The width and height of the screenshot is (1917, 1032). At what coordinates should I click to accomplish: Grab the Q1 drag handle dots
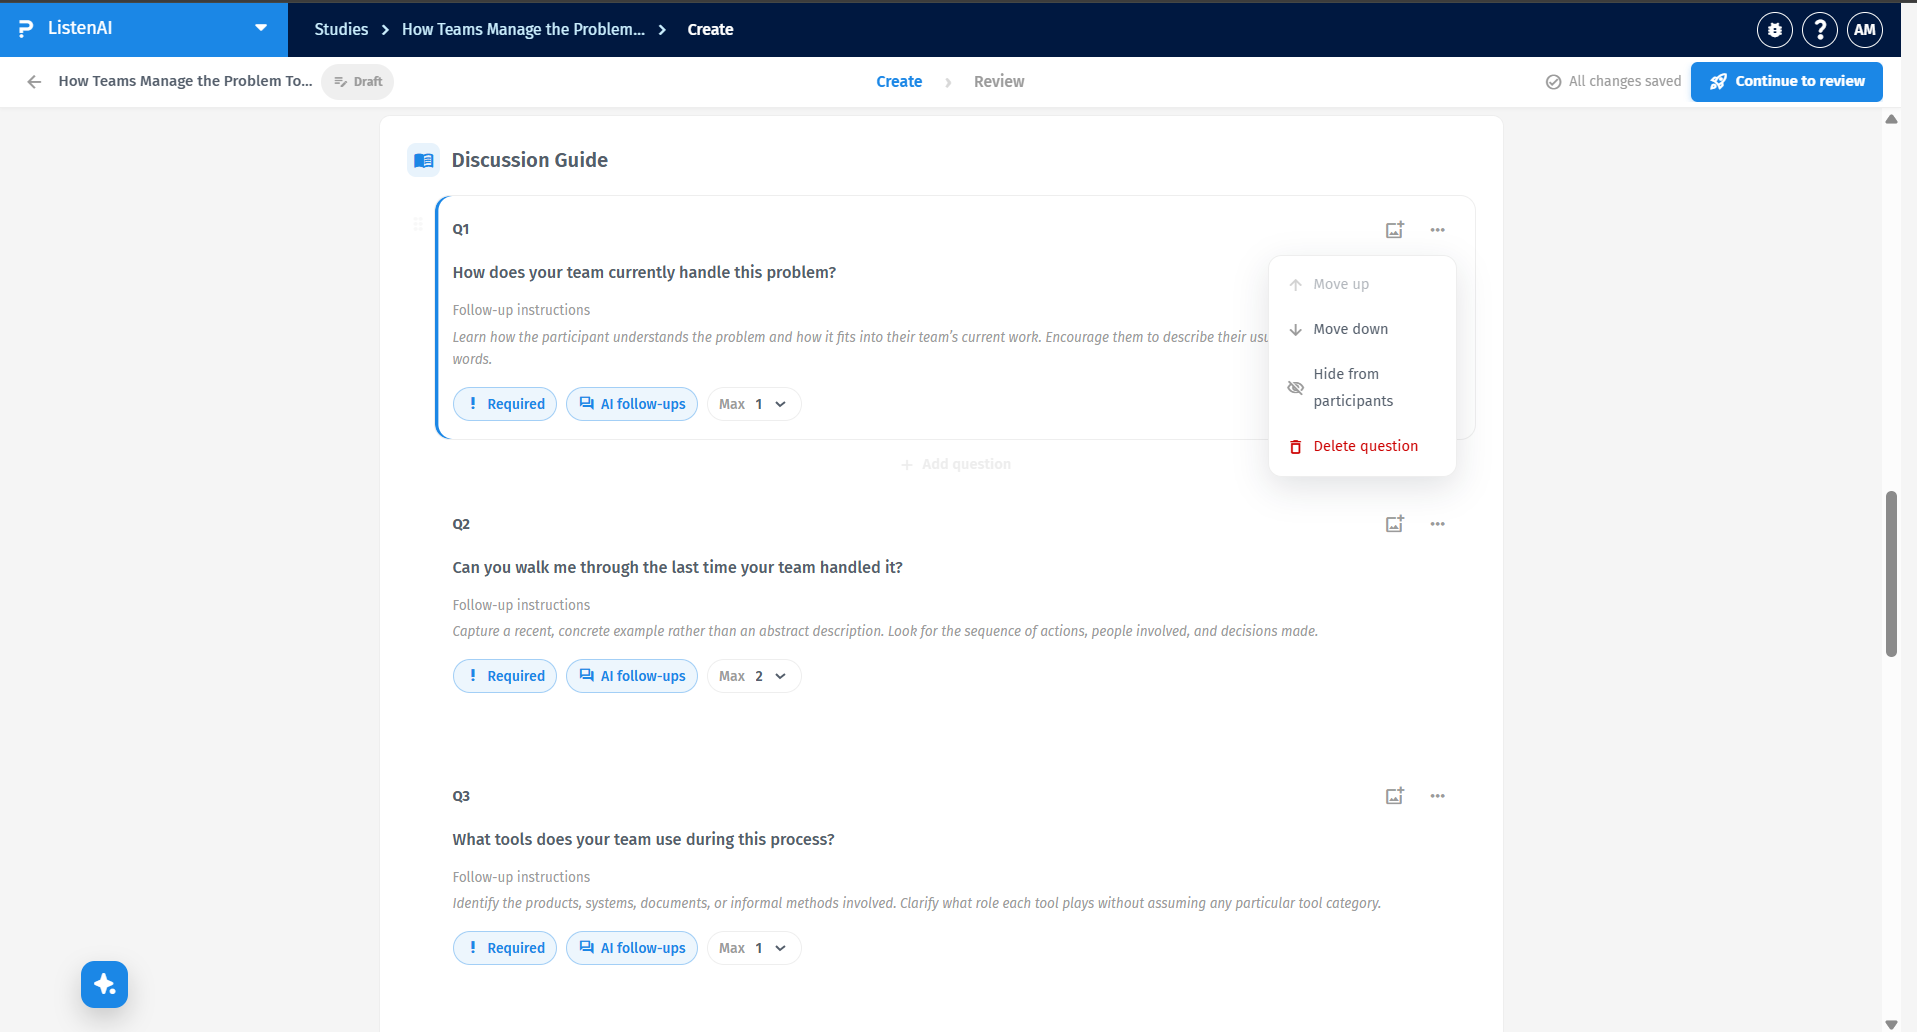pos(418,224)
